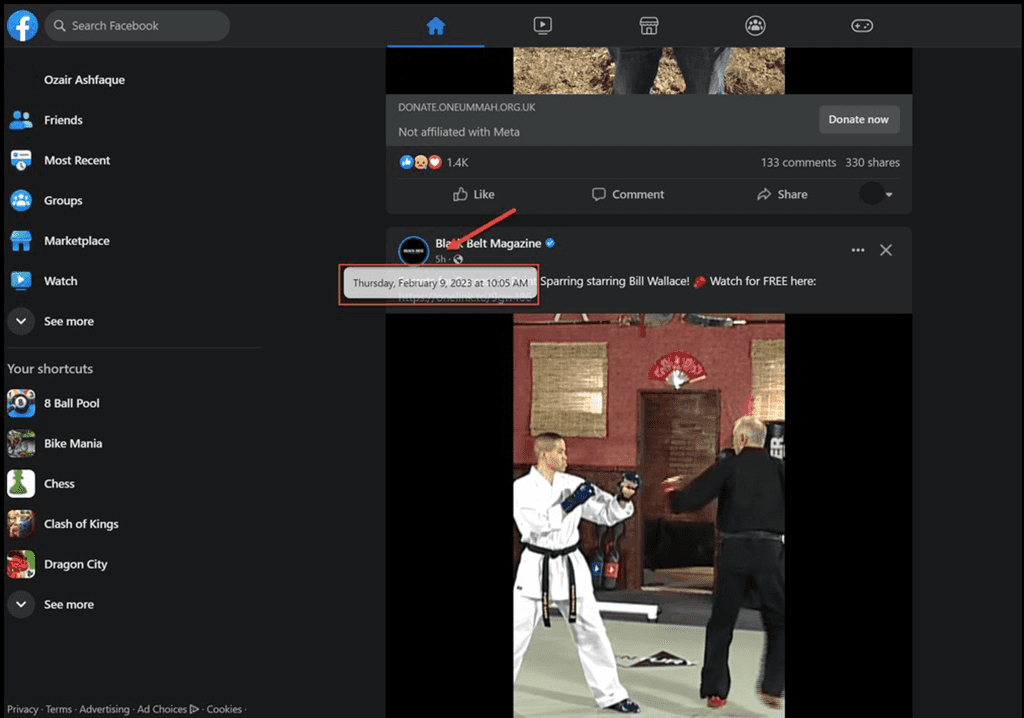Click the Donate now button
Screen dimensions: 1024x718
(858, 118)
